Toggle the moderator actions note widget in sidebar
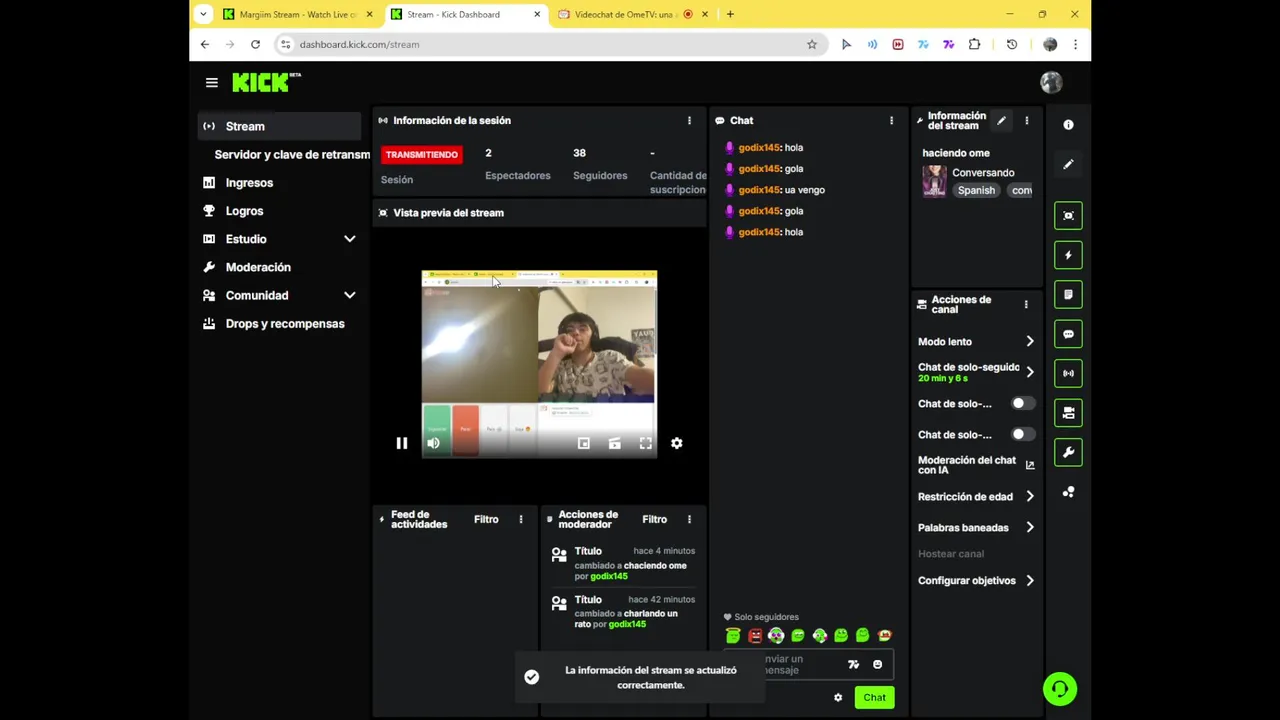The image size is (1280, 720). click(1068, 295)
